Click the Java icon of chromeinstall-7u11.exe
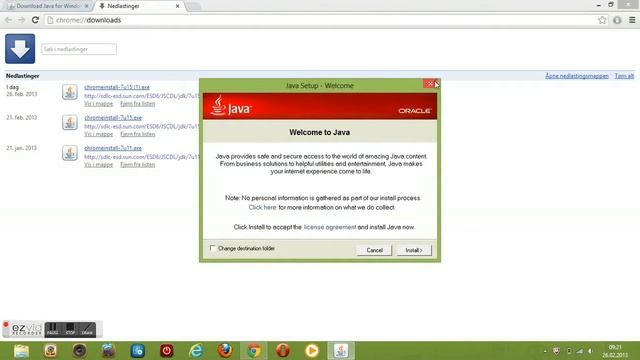The height and width of the screenshot is (360, 640). coord(70,153)
